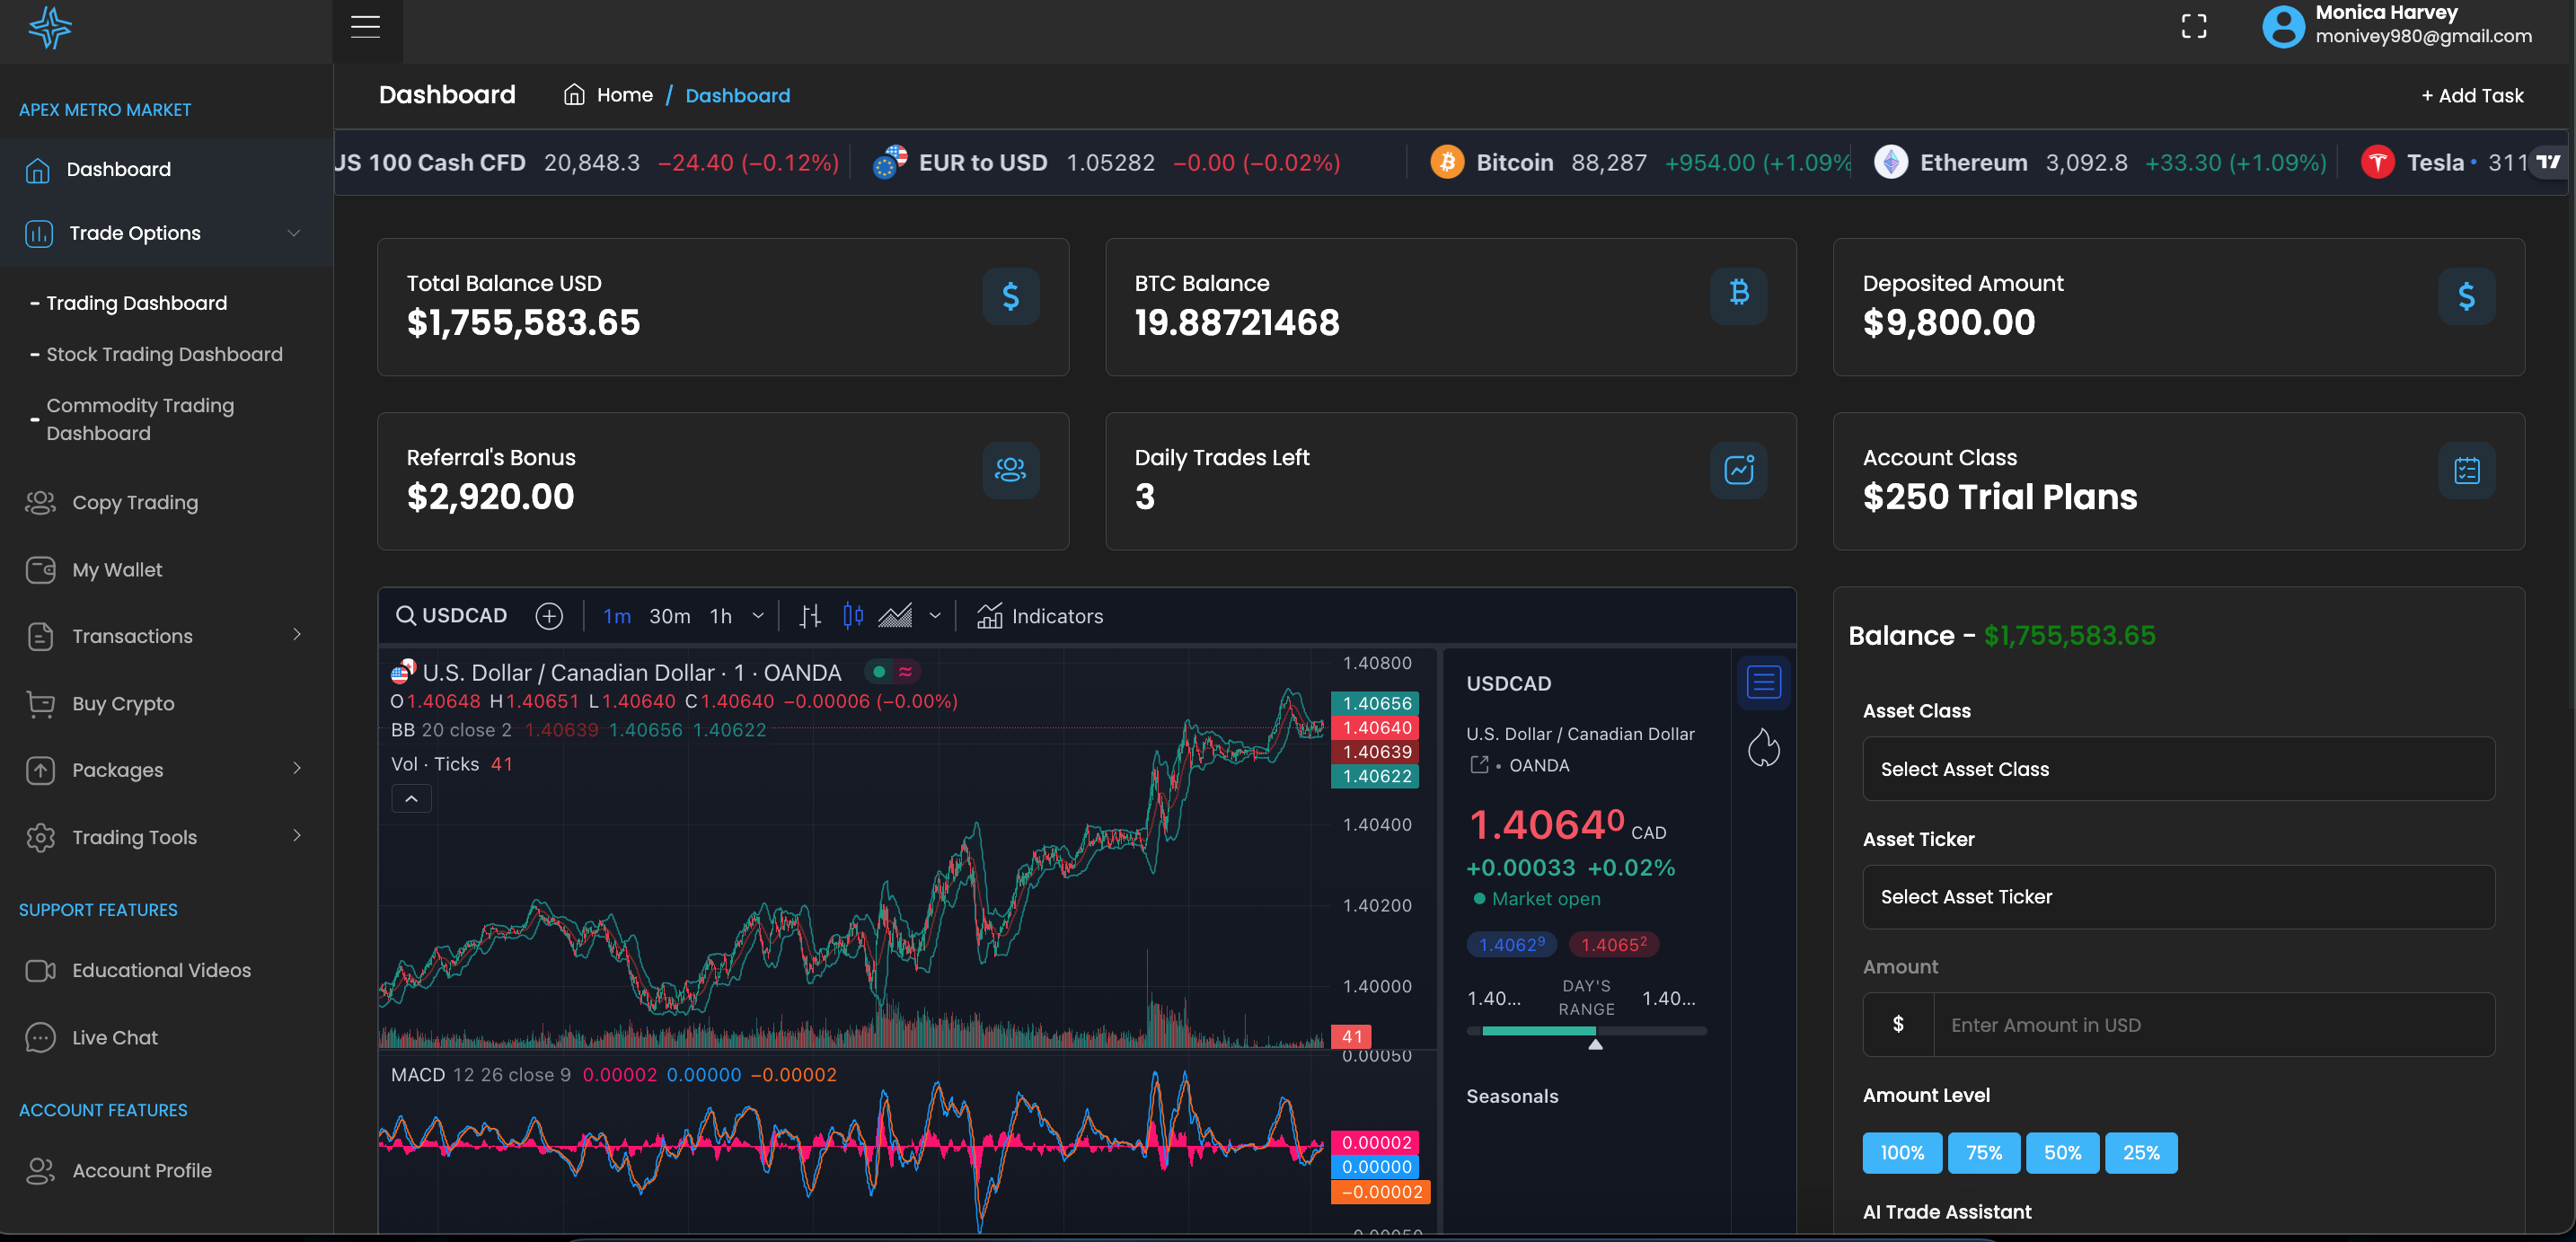Viewport: 2576px width, 1242px height.
Task: Select the candlestick chart style icon
Action: (x=853, y=616)
